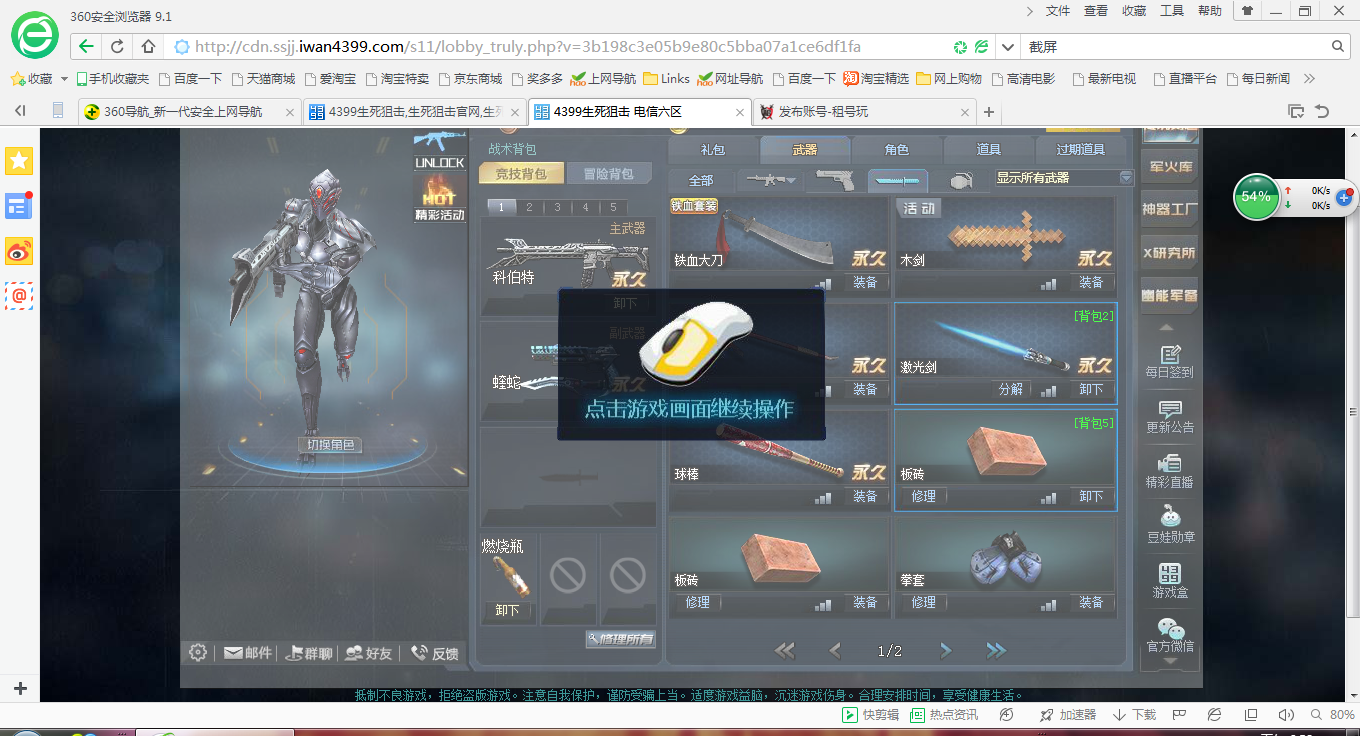Switch to backpack slot 2
This screenshot has width=1360, height=736.
click(530, 207)
